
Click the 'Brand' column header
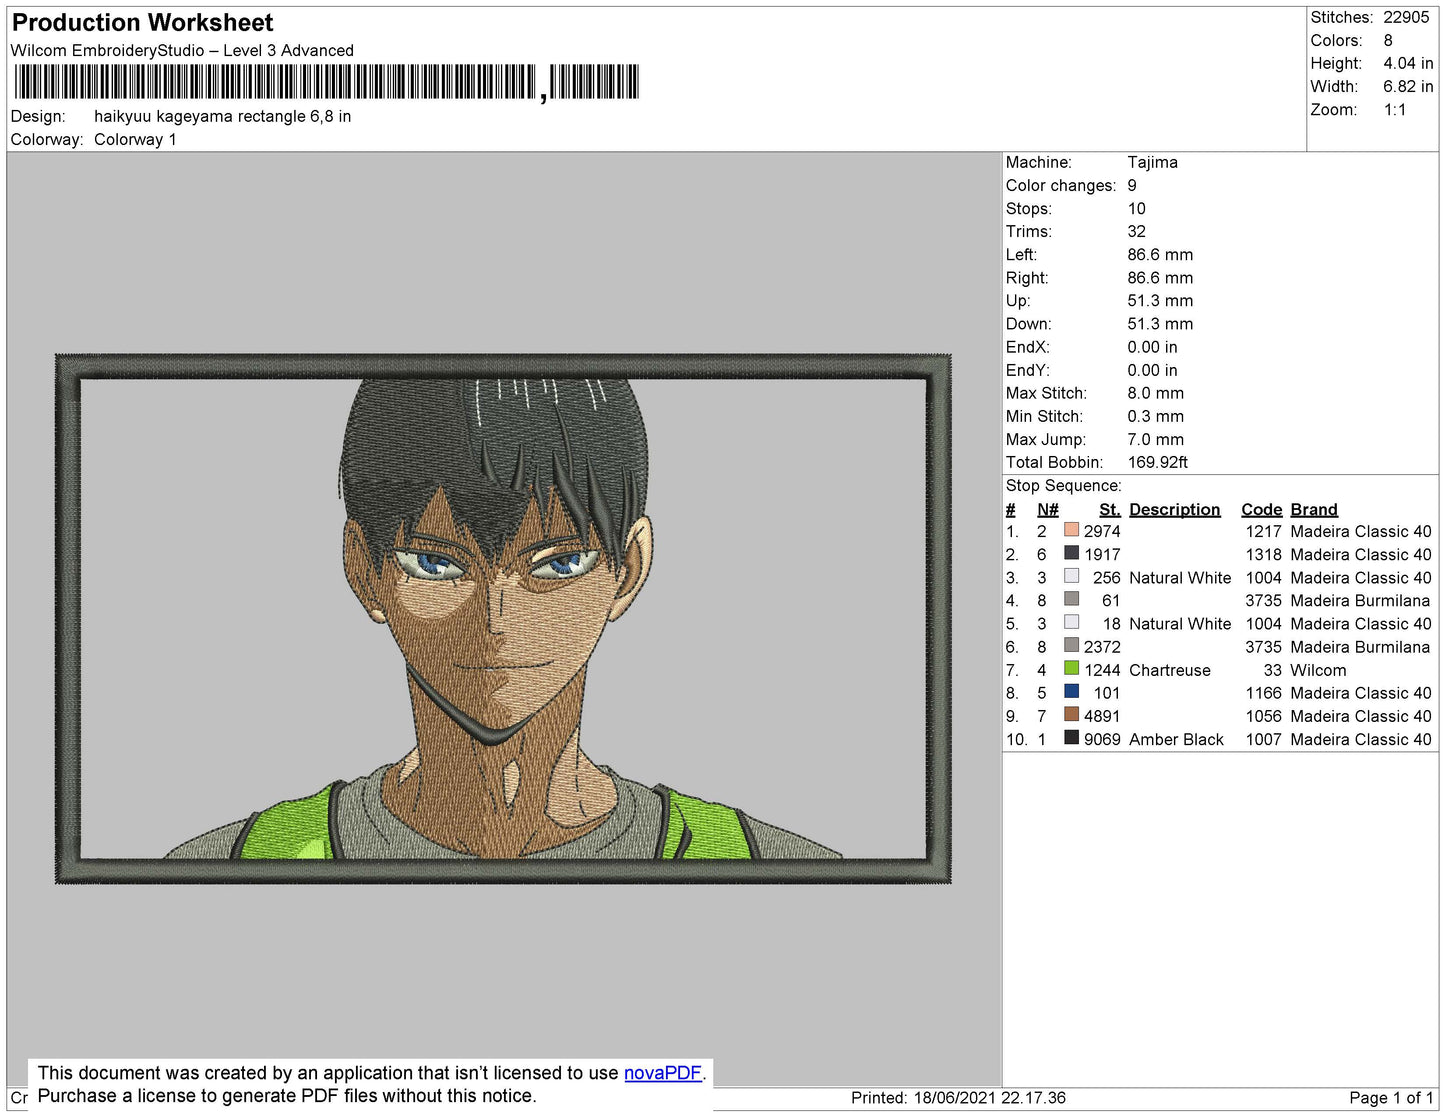click(1313, 510)
